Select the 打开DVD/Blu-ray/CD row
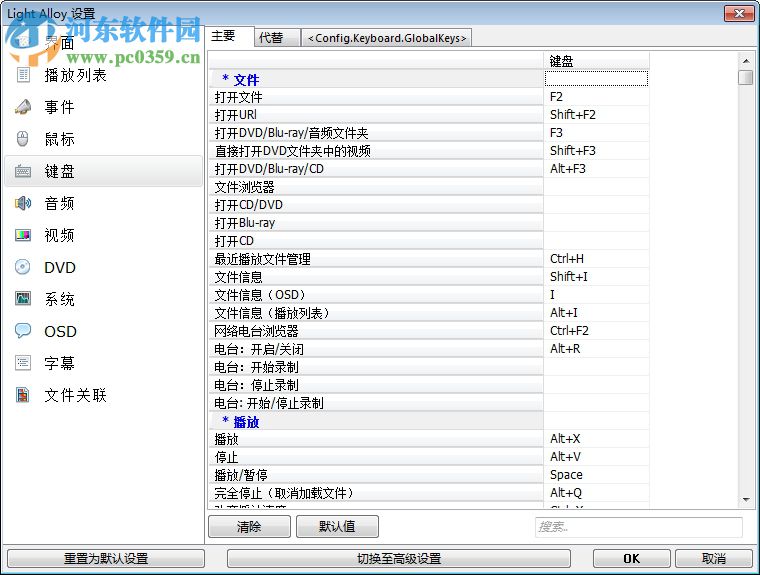The width and height of the screenshot is (760, 575). tap(376, 169)
